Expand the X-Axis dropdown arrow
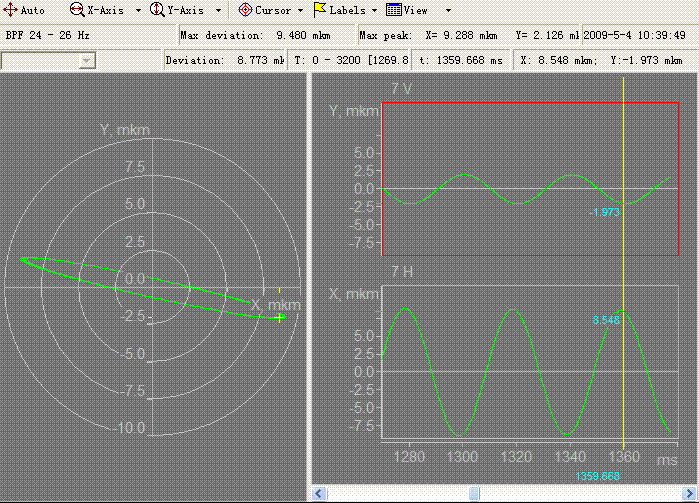This screenshot has height=503, width=699. (138, 10)
